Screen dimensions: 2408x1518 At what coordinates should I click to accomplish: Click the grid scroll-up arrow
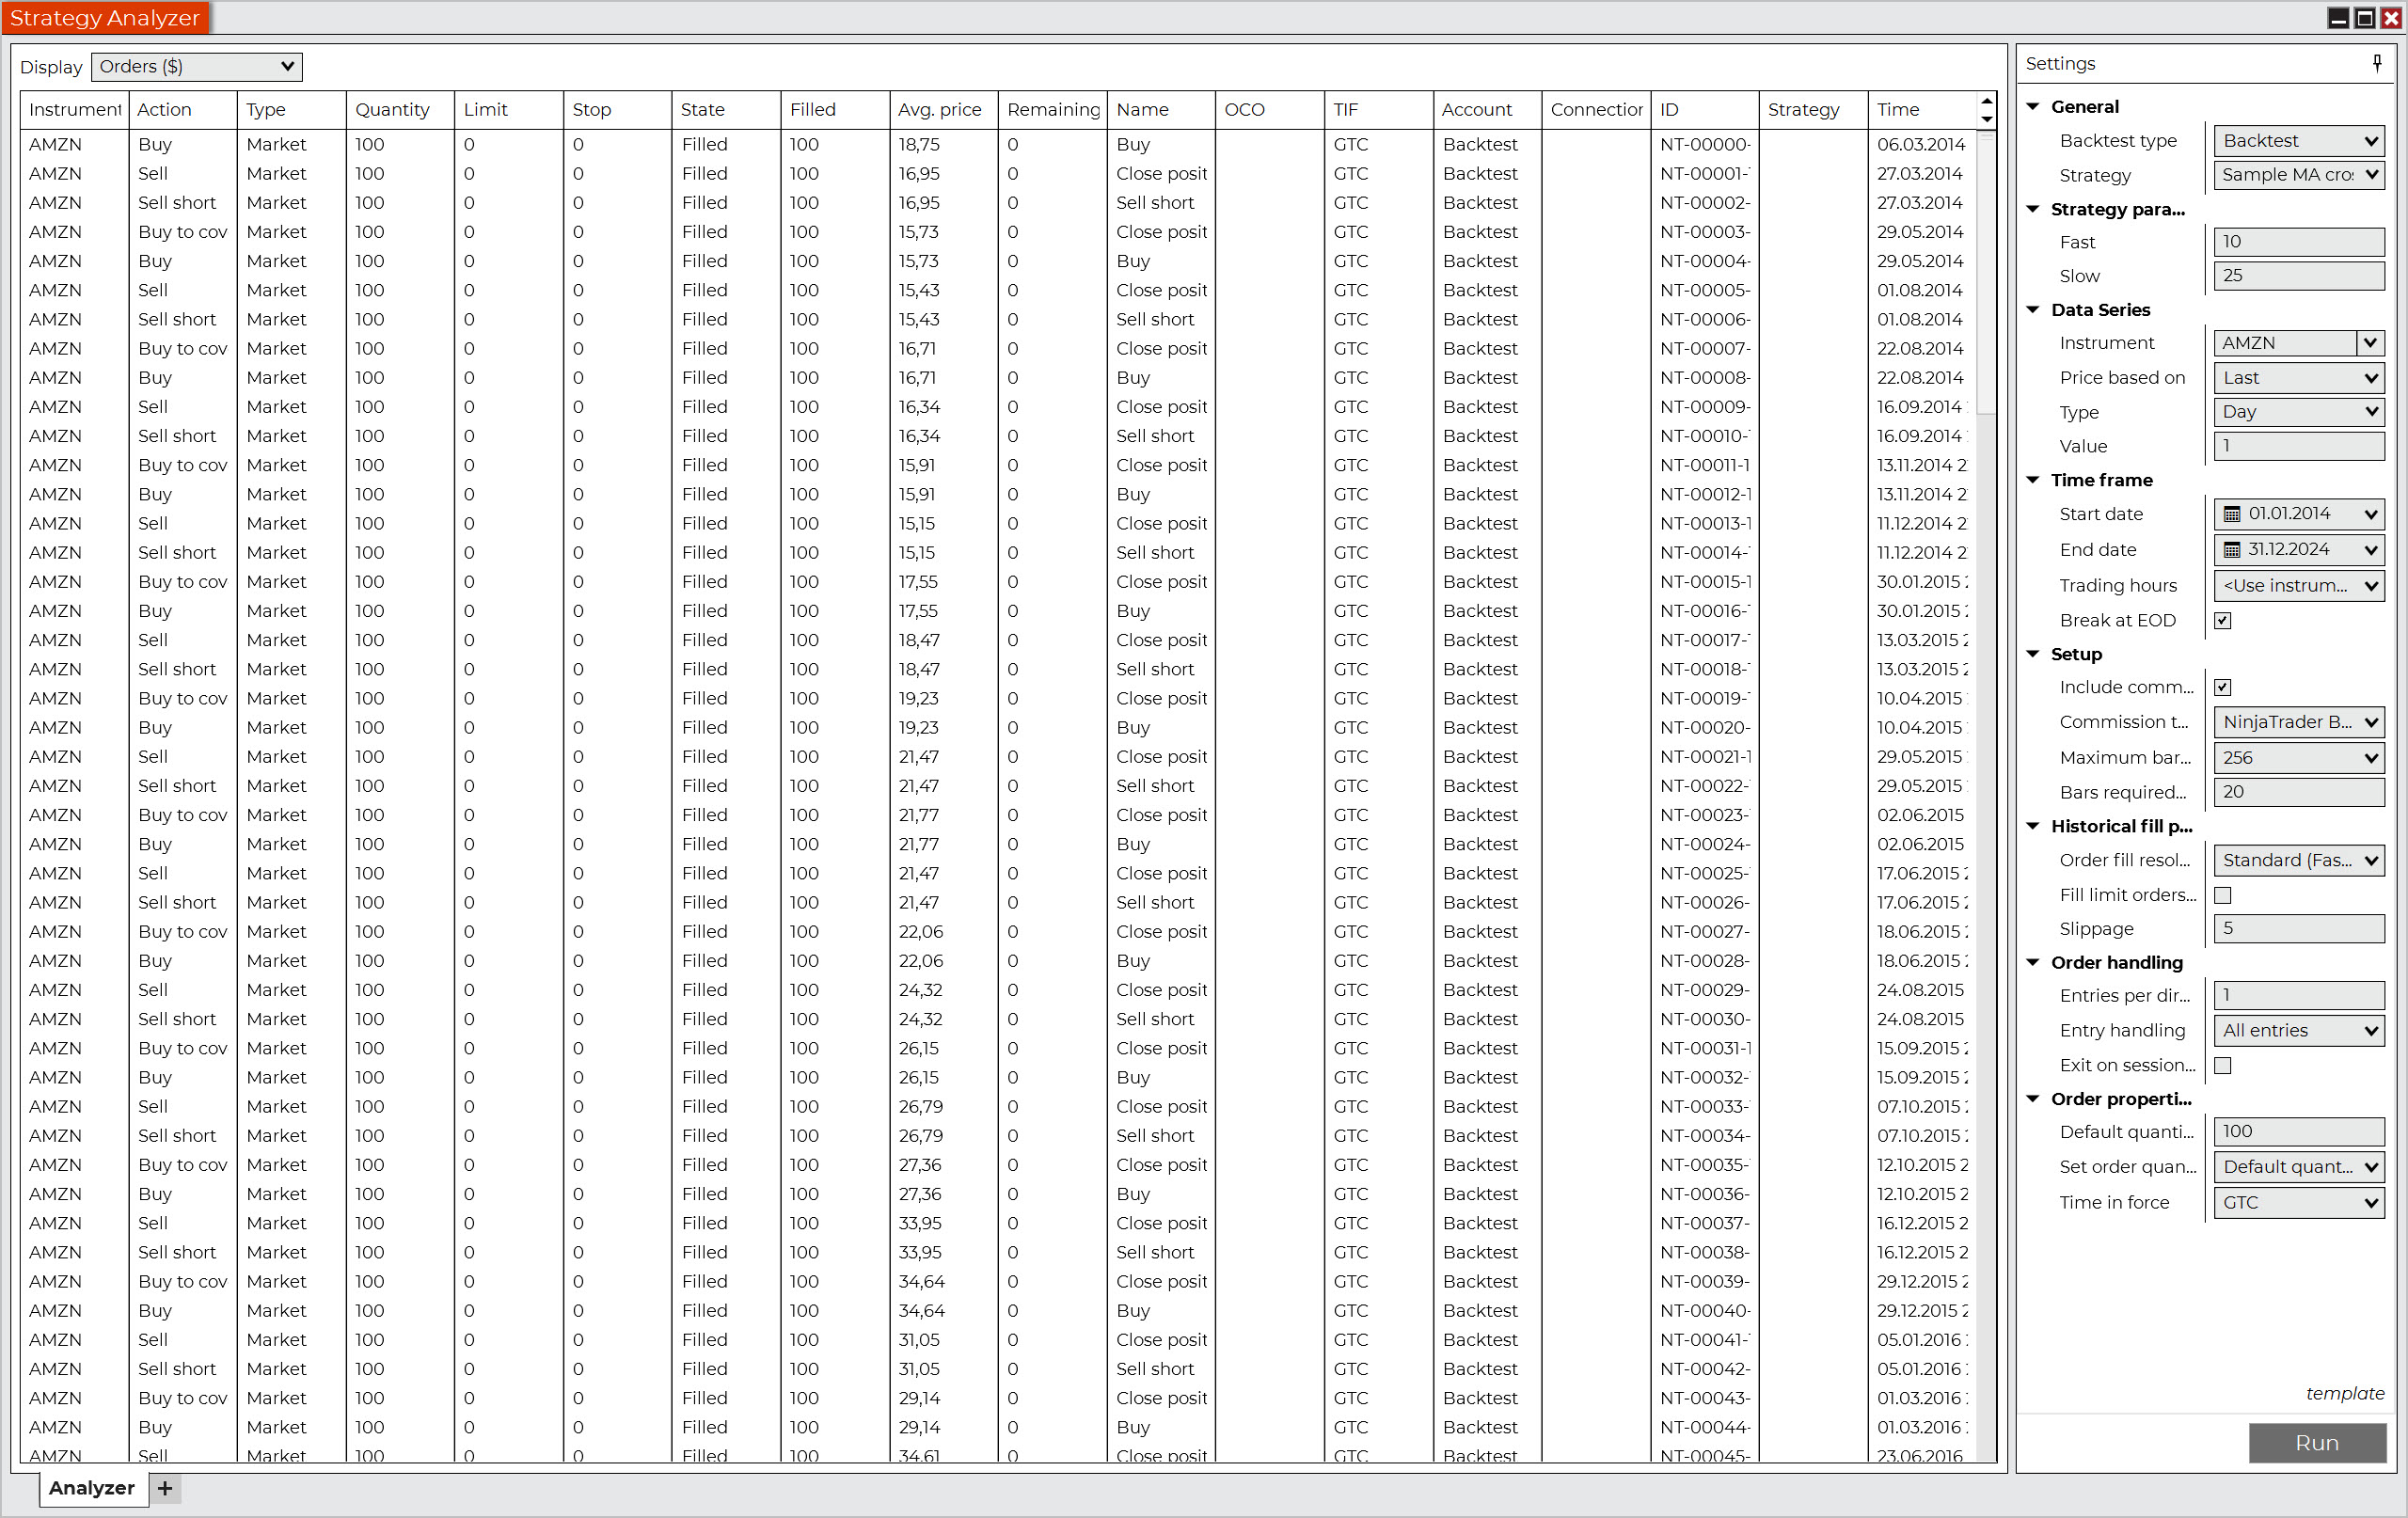[1986, 101]
